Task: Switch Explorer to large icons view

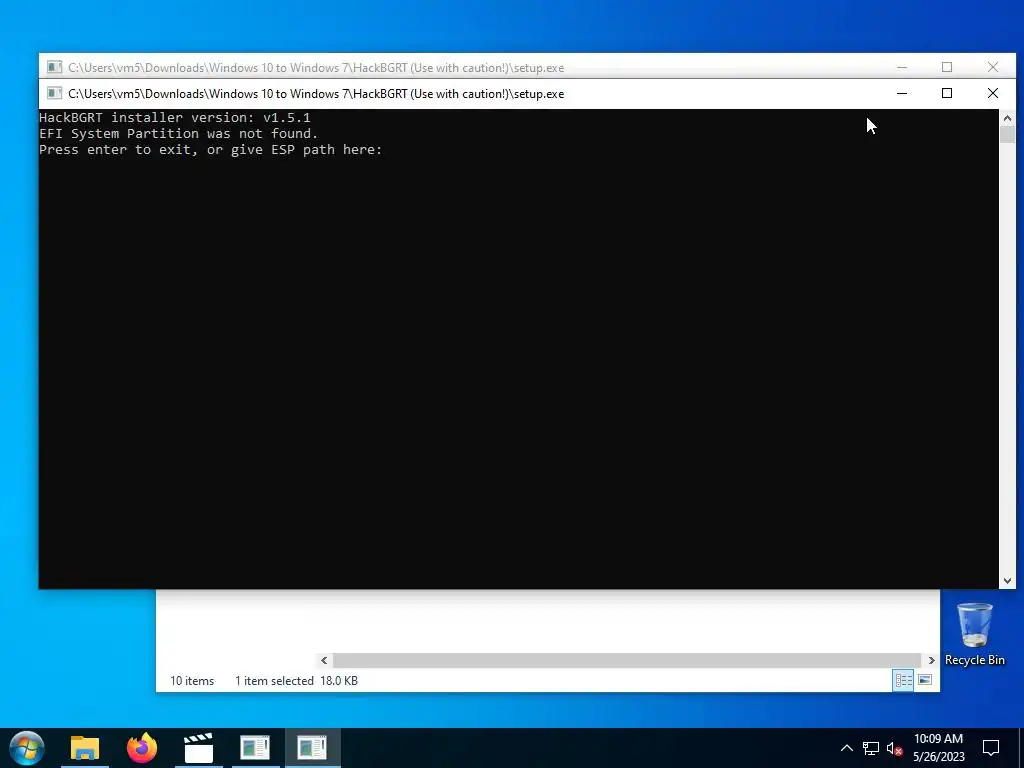Action: click(x=925, y=680)
